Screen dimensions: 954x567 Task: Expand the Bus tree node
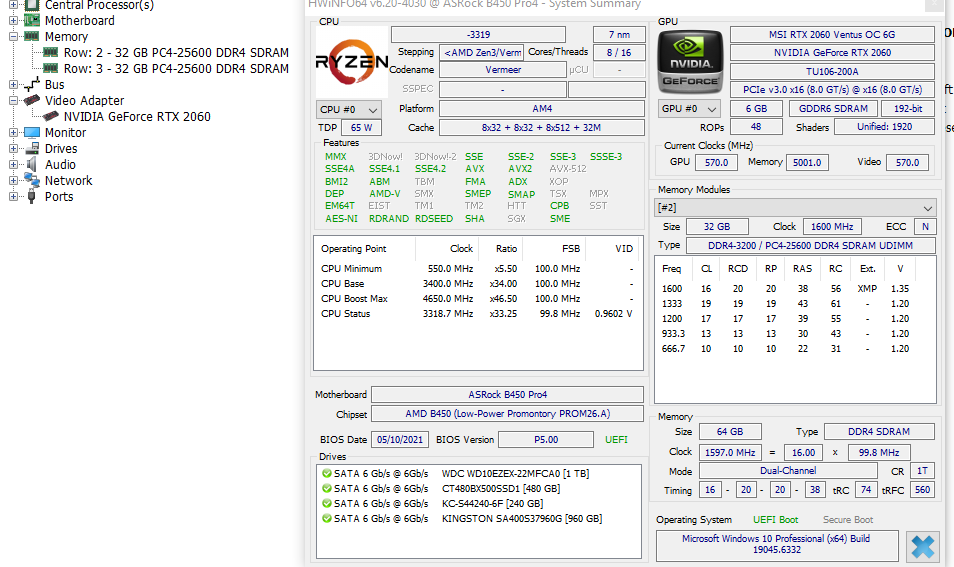13,85
